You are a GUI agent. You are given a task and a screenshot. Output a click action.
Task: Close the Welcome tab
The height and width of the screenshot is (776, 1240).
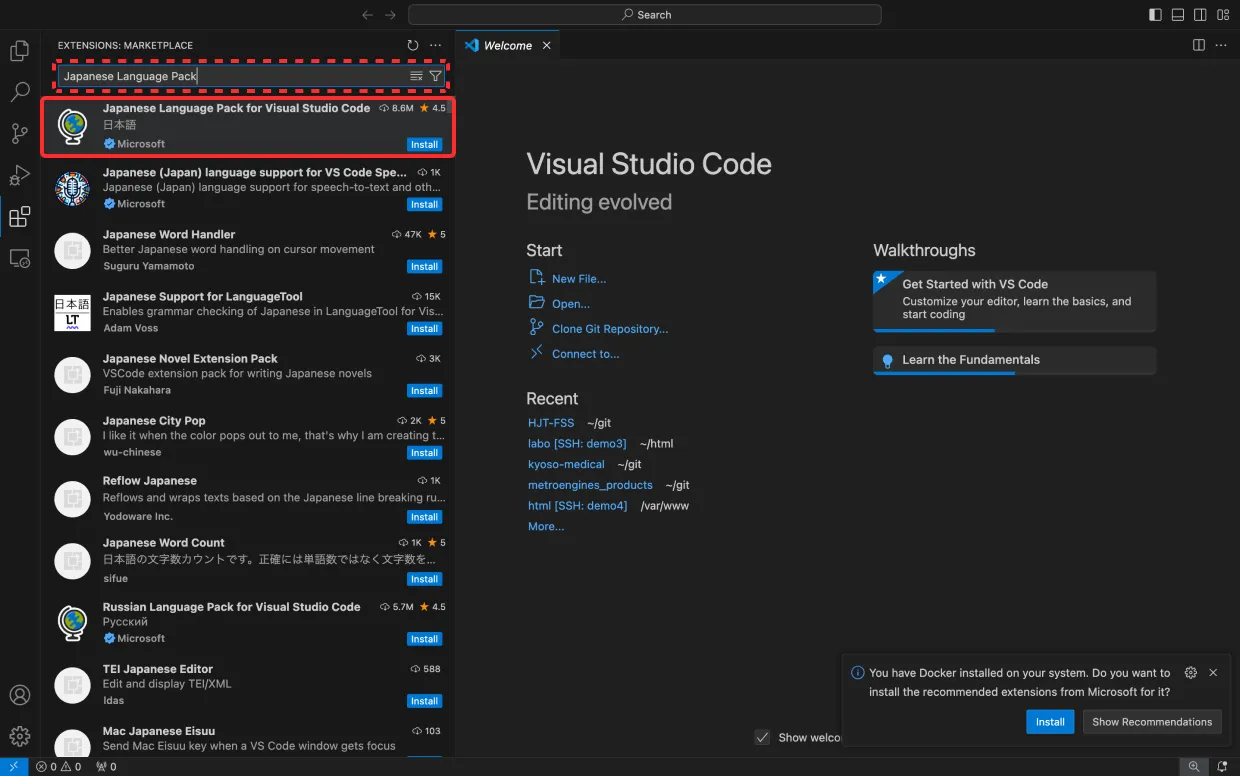547,45
